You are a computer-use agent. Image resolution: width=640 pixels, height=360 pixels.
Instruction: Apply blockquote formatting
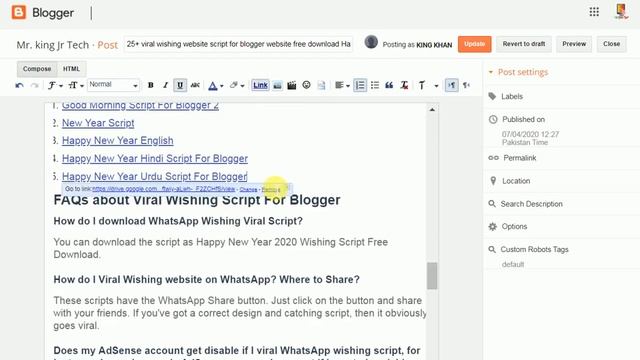pyautogui.click(x=389, y=85)
